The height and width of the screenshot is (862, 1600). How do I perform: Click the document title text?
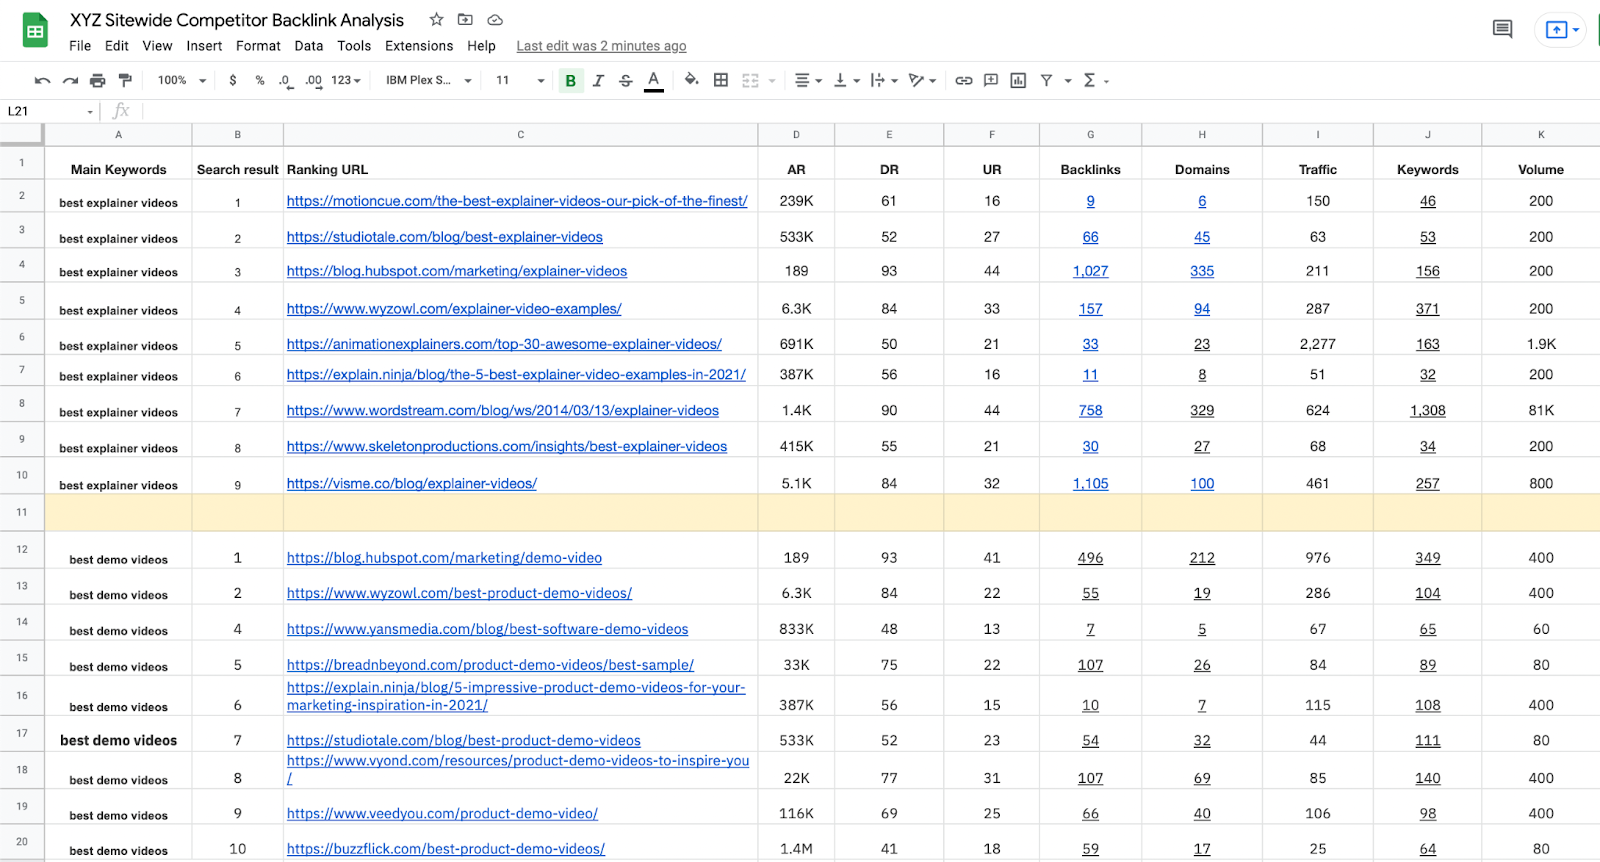click(x=237, y=20)
